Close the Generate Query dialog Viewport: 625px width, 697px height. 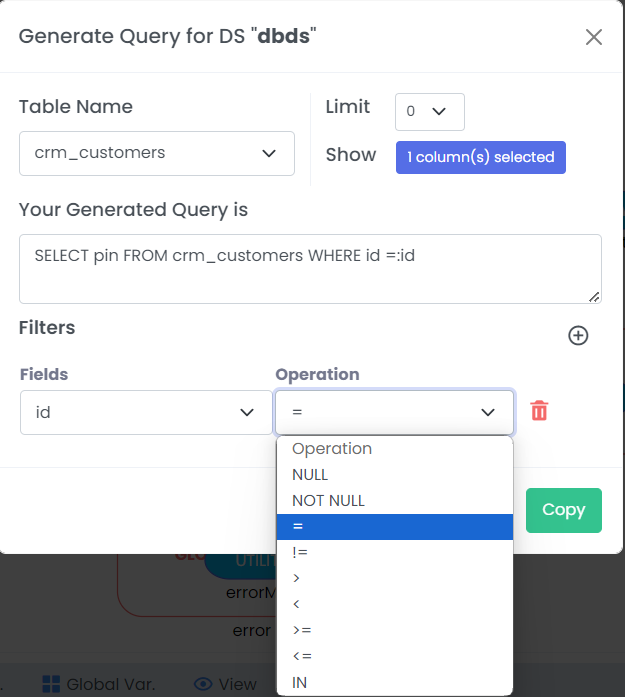tap(593, 37)
